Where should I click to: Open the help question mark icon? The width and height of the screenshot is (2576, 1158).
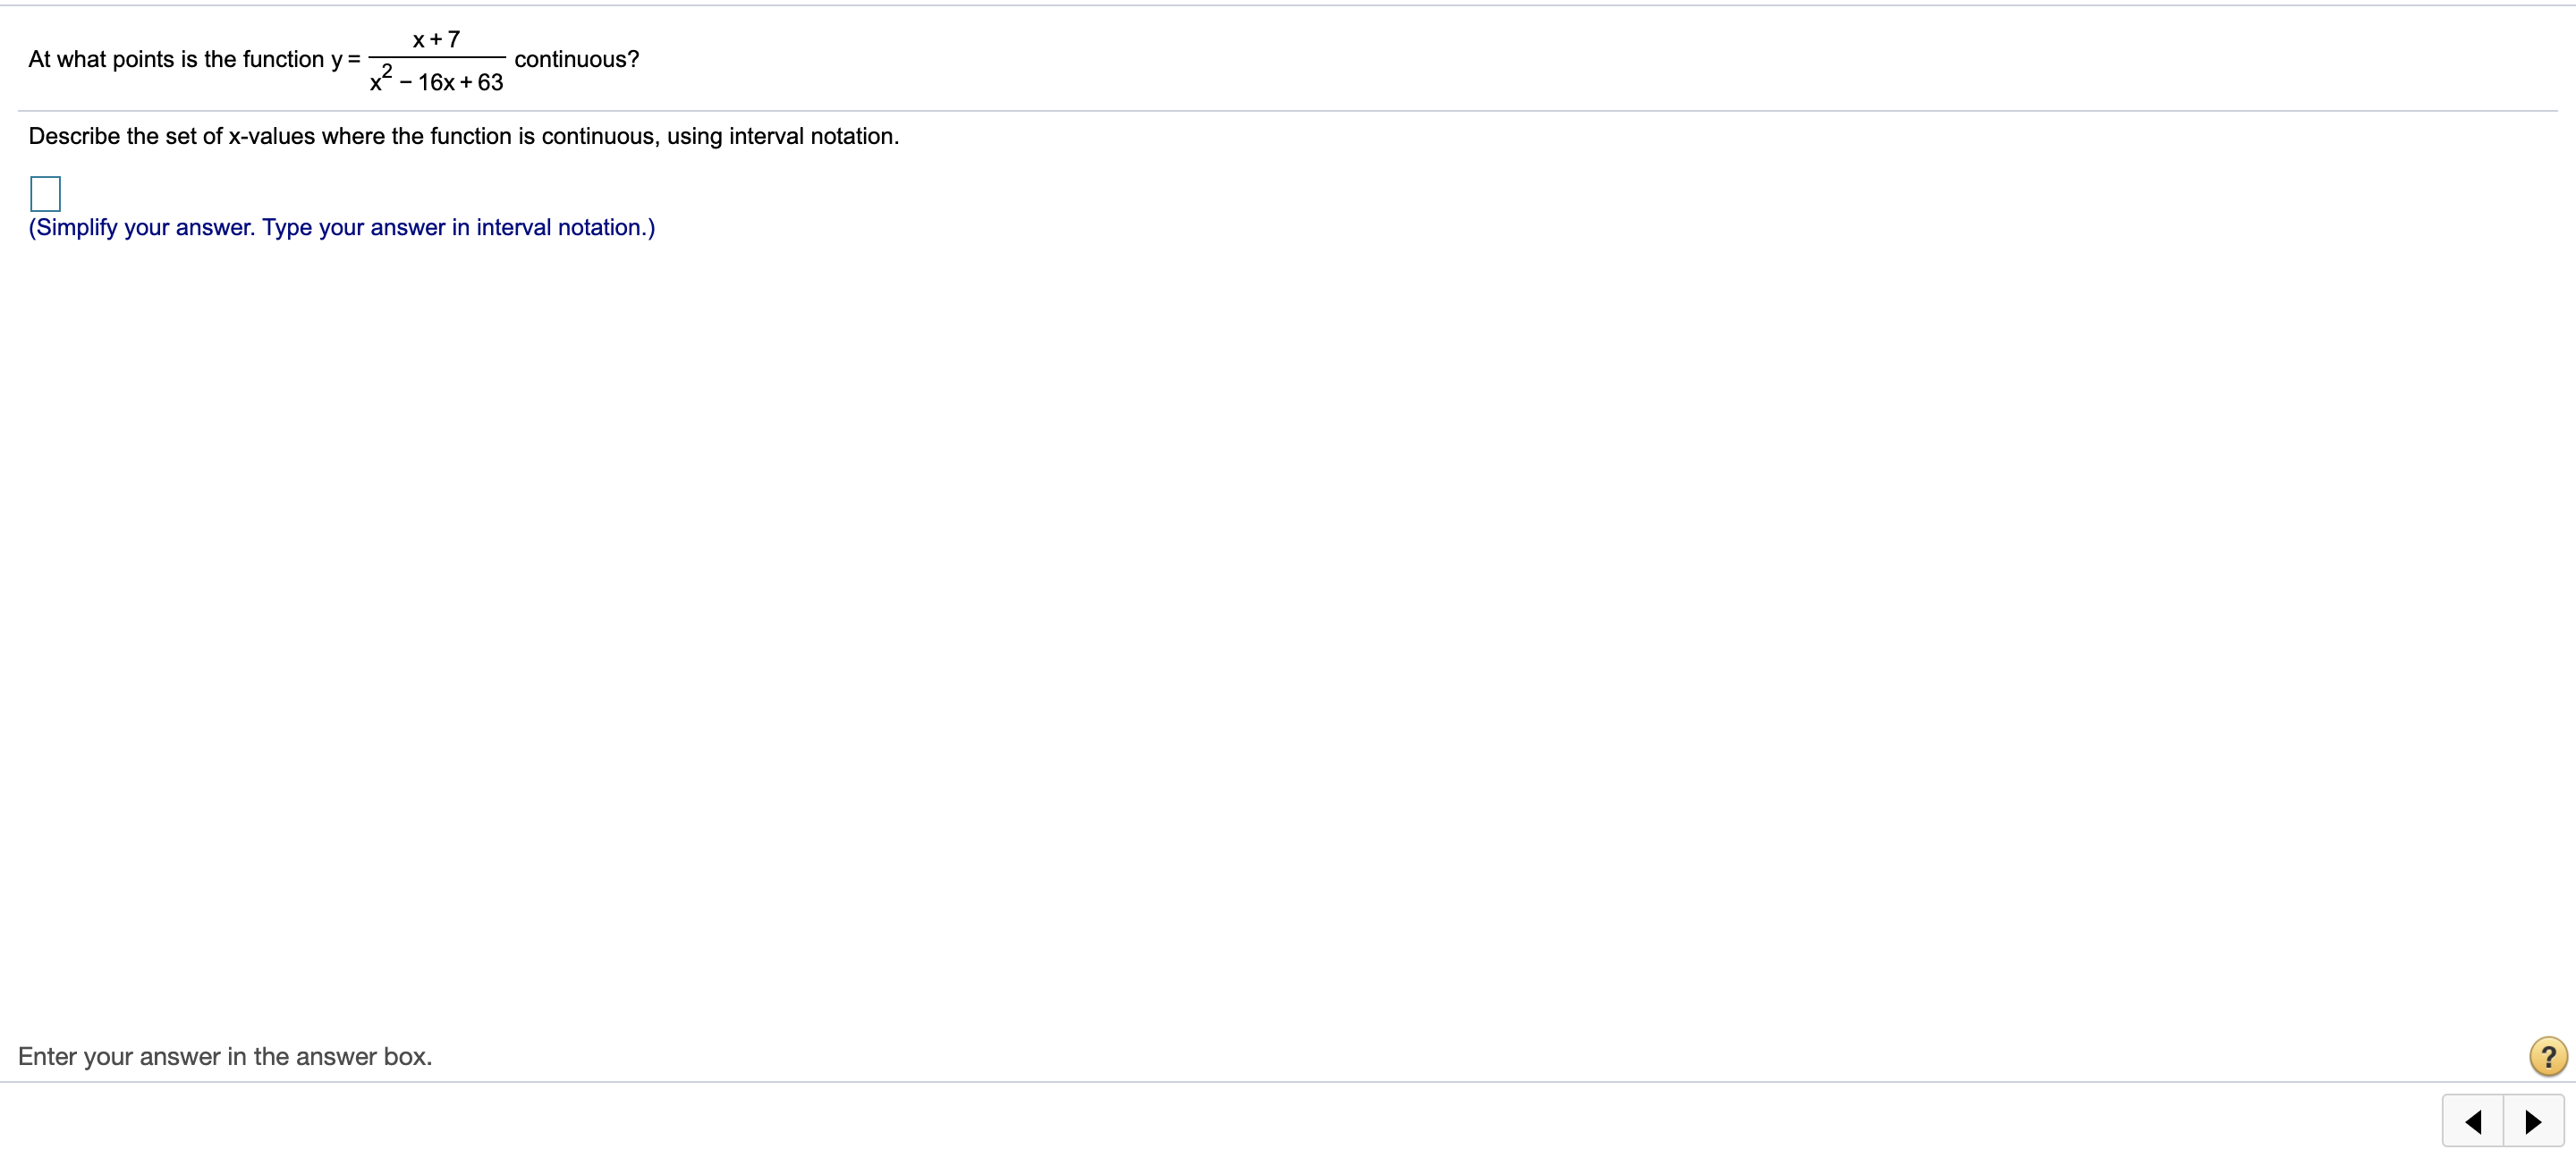(2548, 1056)
